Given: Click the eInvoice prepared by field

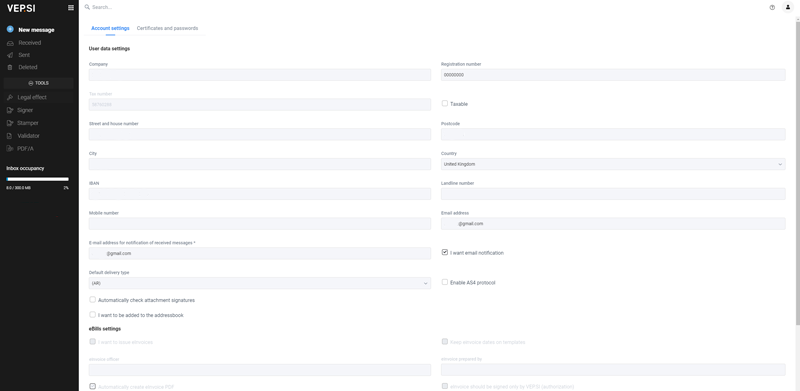Looking at the screenshot, I should coord(613,370).
